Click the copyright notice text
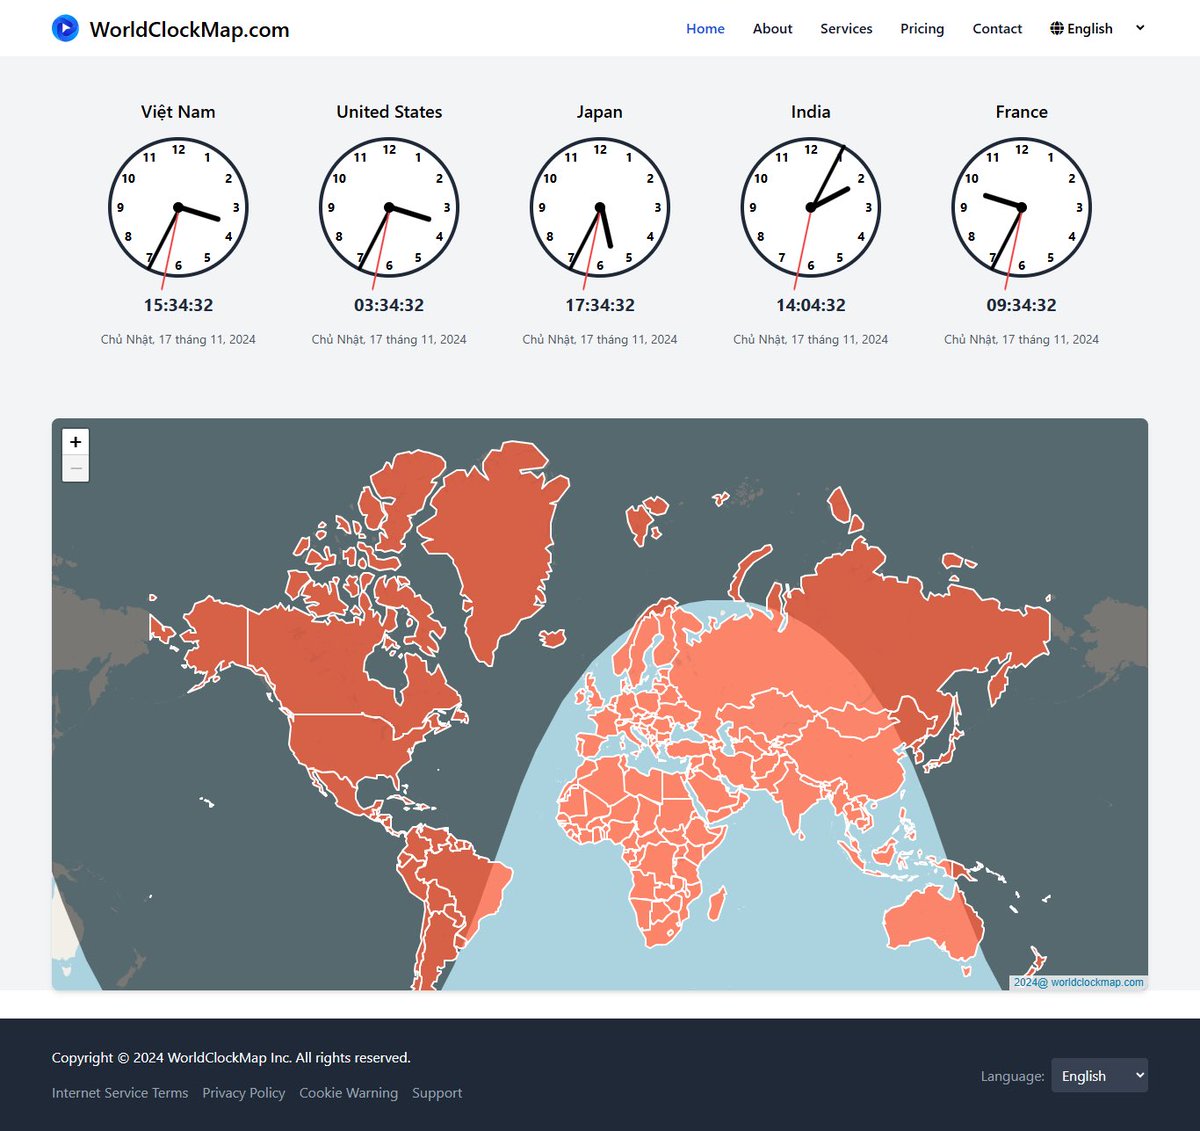Viewport: 1200px width, 1131px height. (231, 1057)
